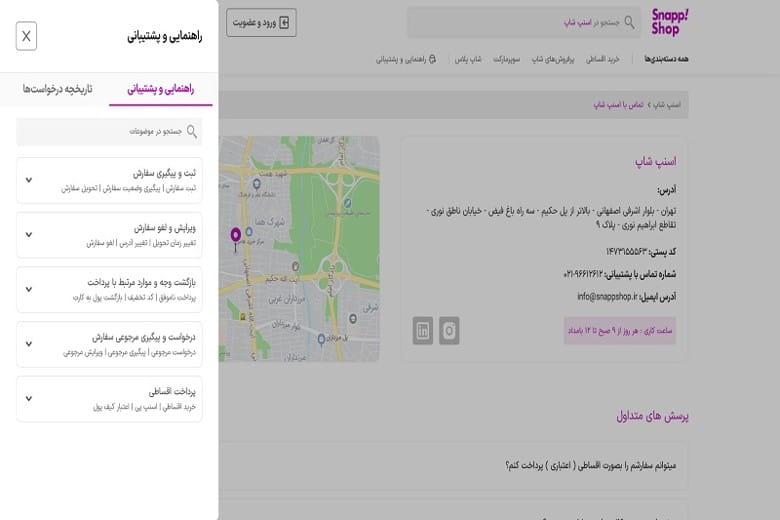The height and width of the screenshot is (520, 780).
Task: Expand ویرایش و لغو سفارش section
Action: [109, 235]
